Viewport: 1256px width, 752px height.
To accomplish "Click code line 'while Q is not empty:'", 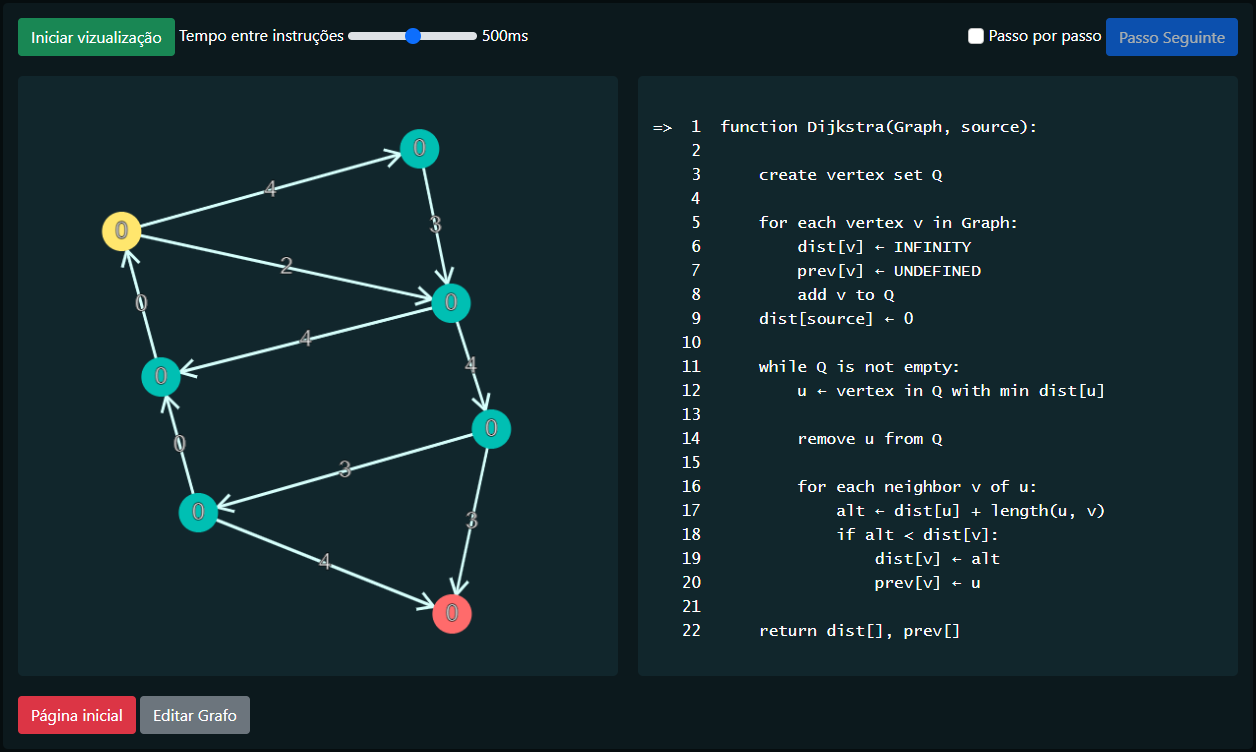I will click(x=859, y=367).
